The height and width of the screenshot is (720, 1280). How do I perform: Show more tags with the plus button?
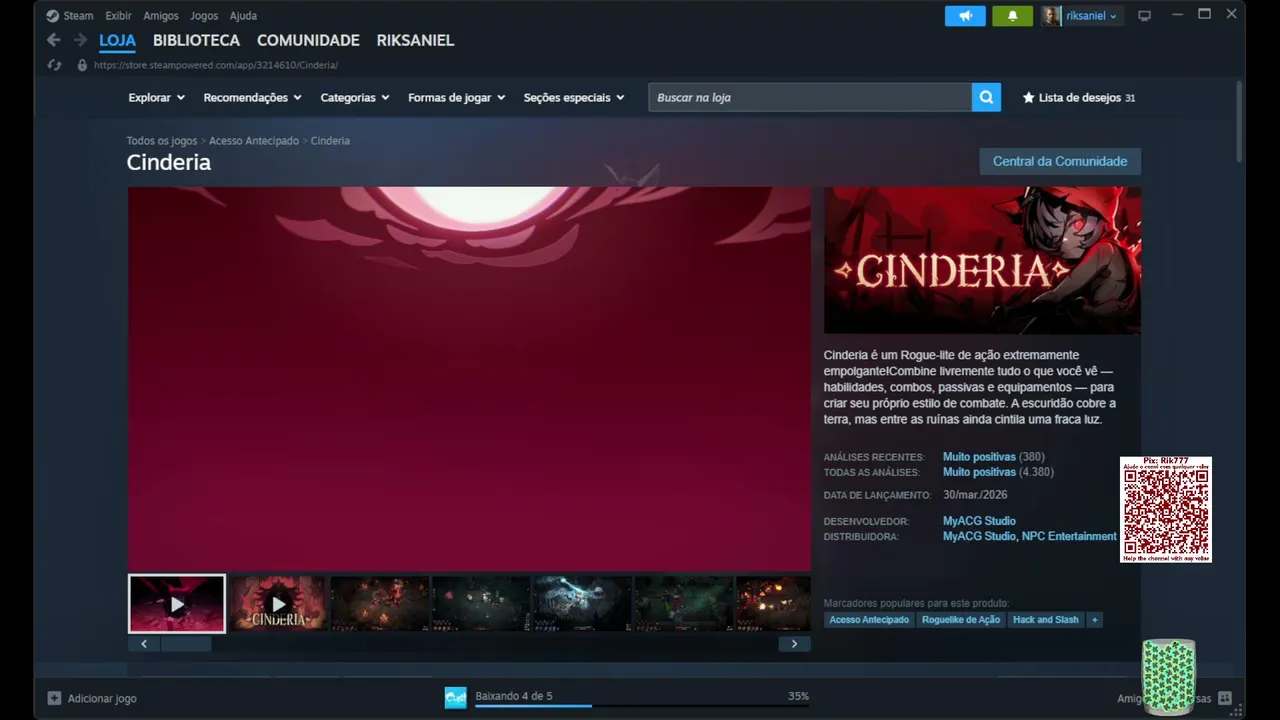pyautogui.click(x=1094, y=620)
